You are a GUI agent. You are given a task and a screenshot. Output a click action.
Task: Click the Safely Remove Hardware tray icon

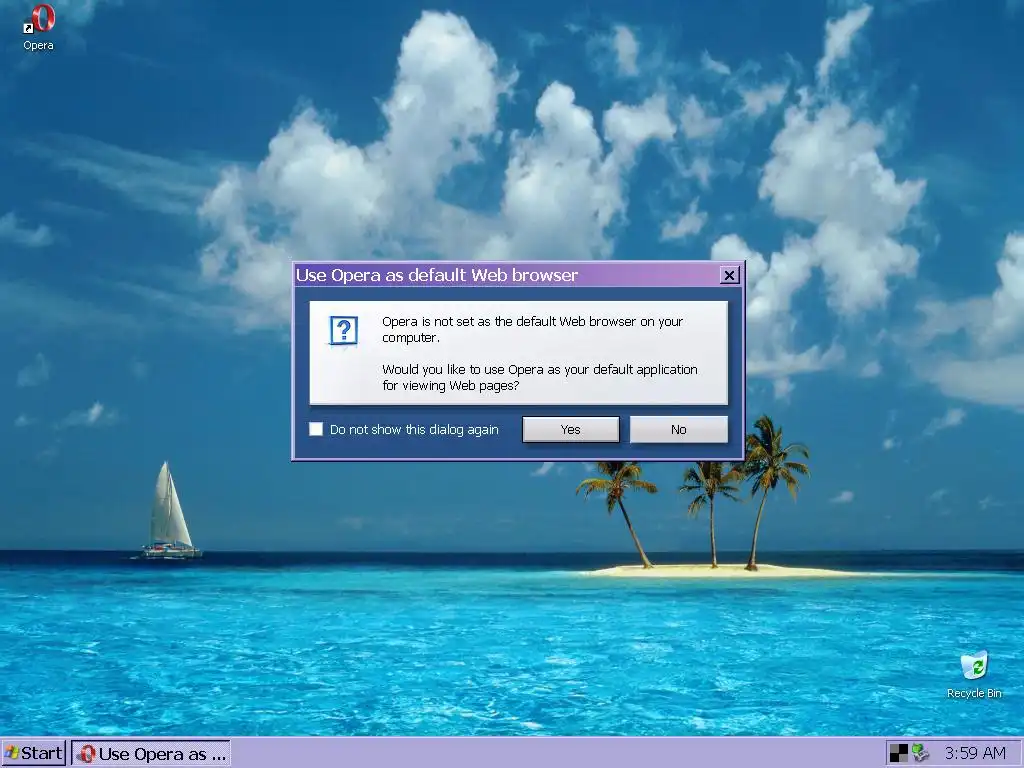click(920, 753)
